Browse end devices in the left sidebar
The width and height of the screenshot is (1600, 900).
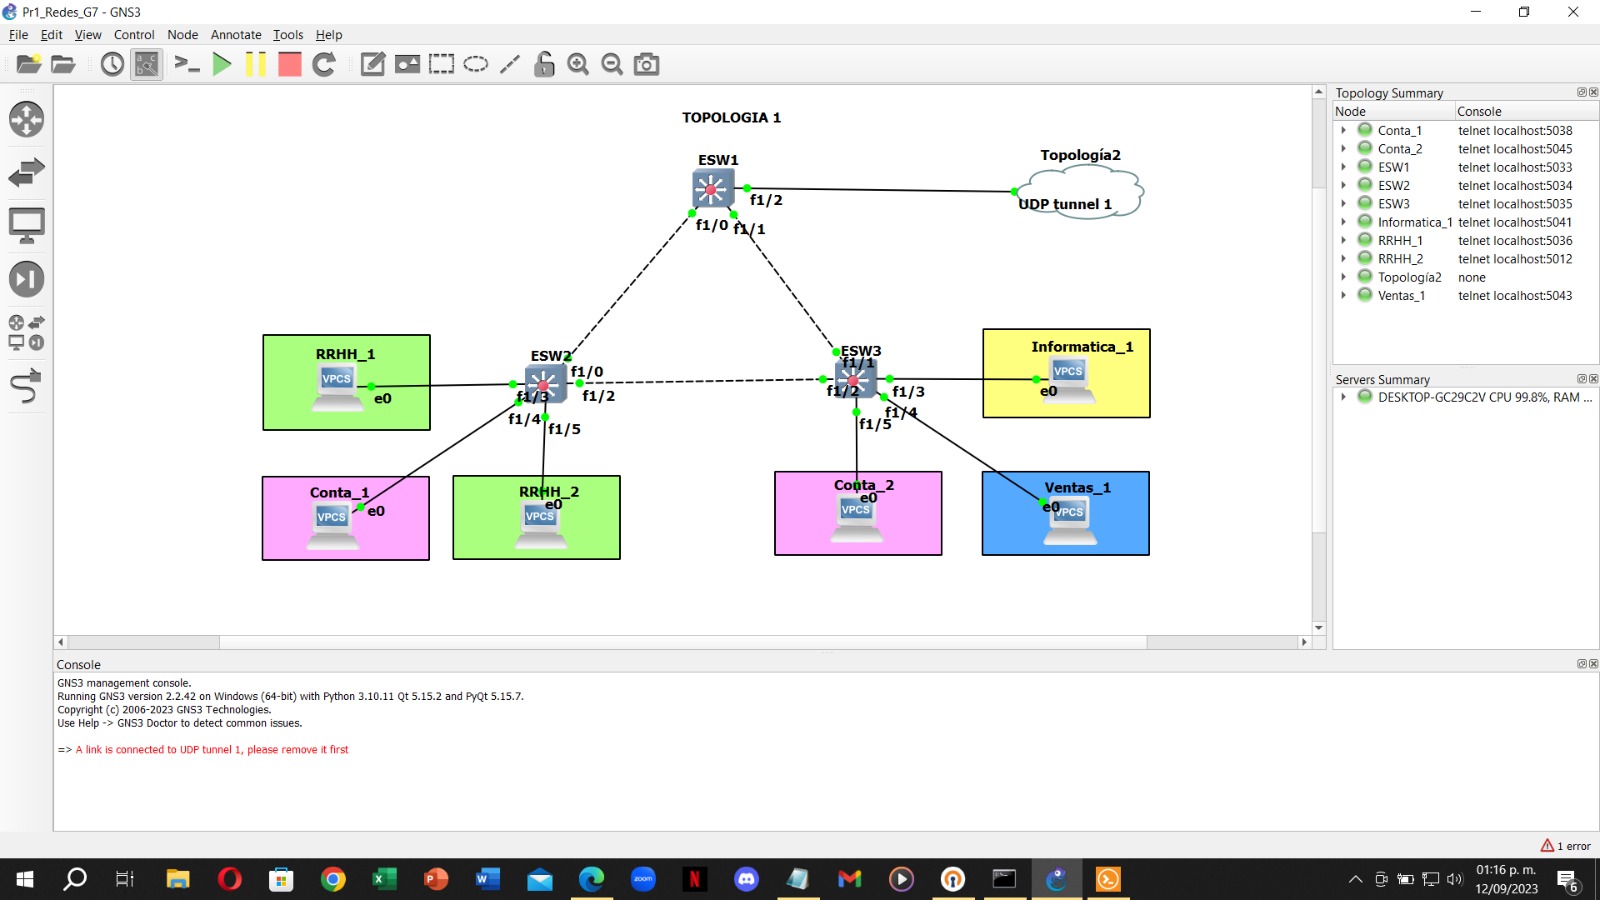(27, 224)
